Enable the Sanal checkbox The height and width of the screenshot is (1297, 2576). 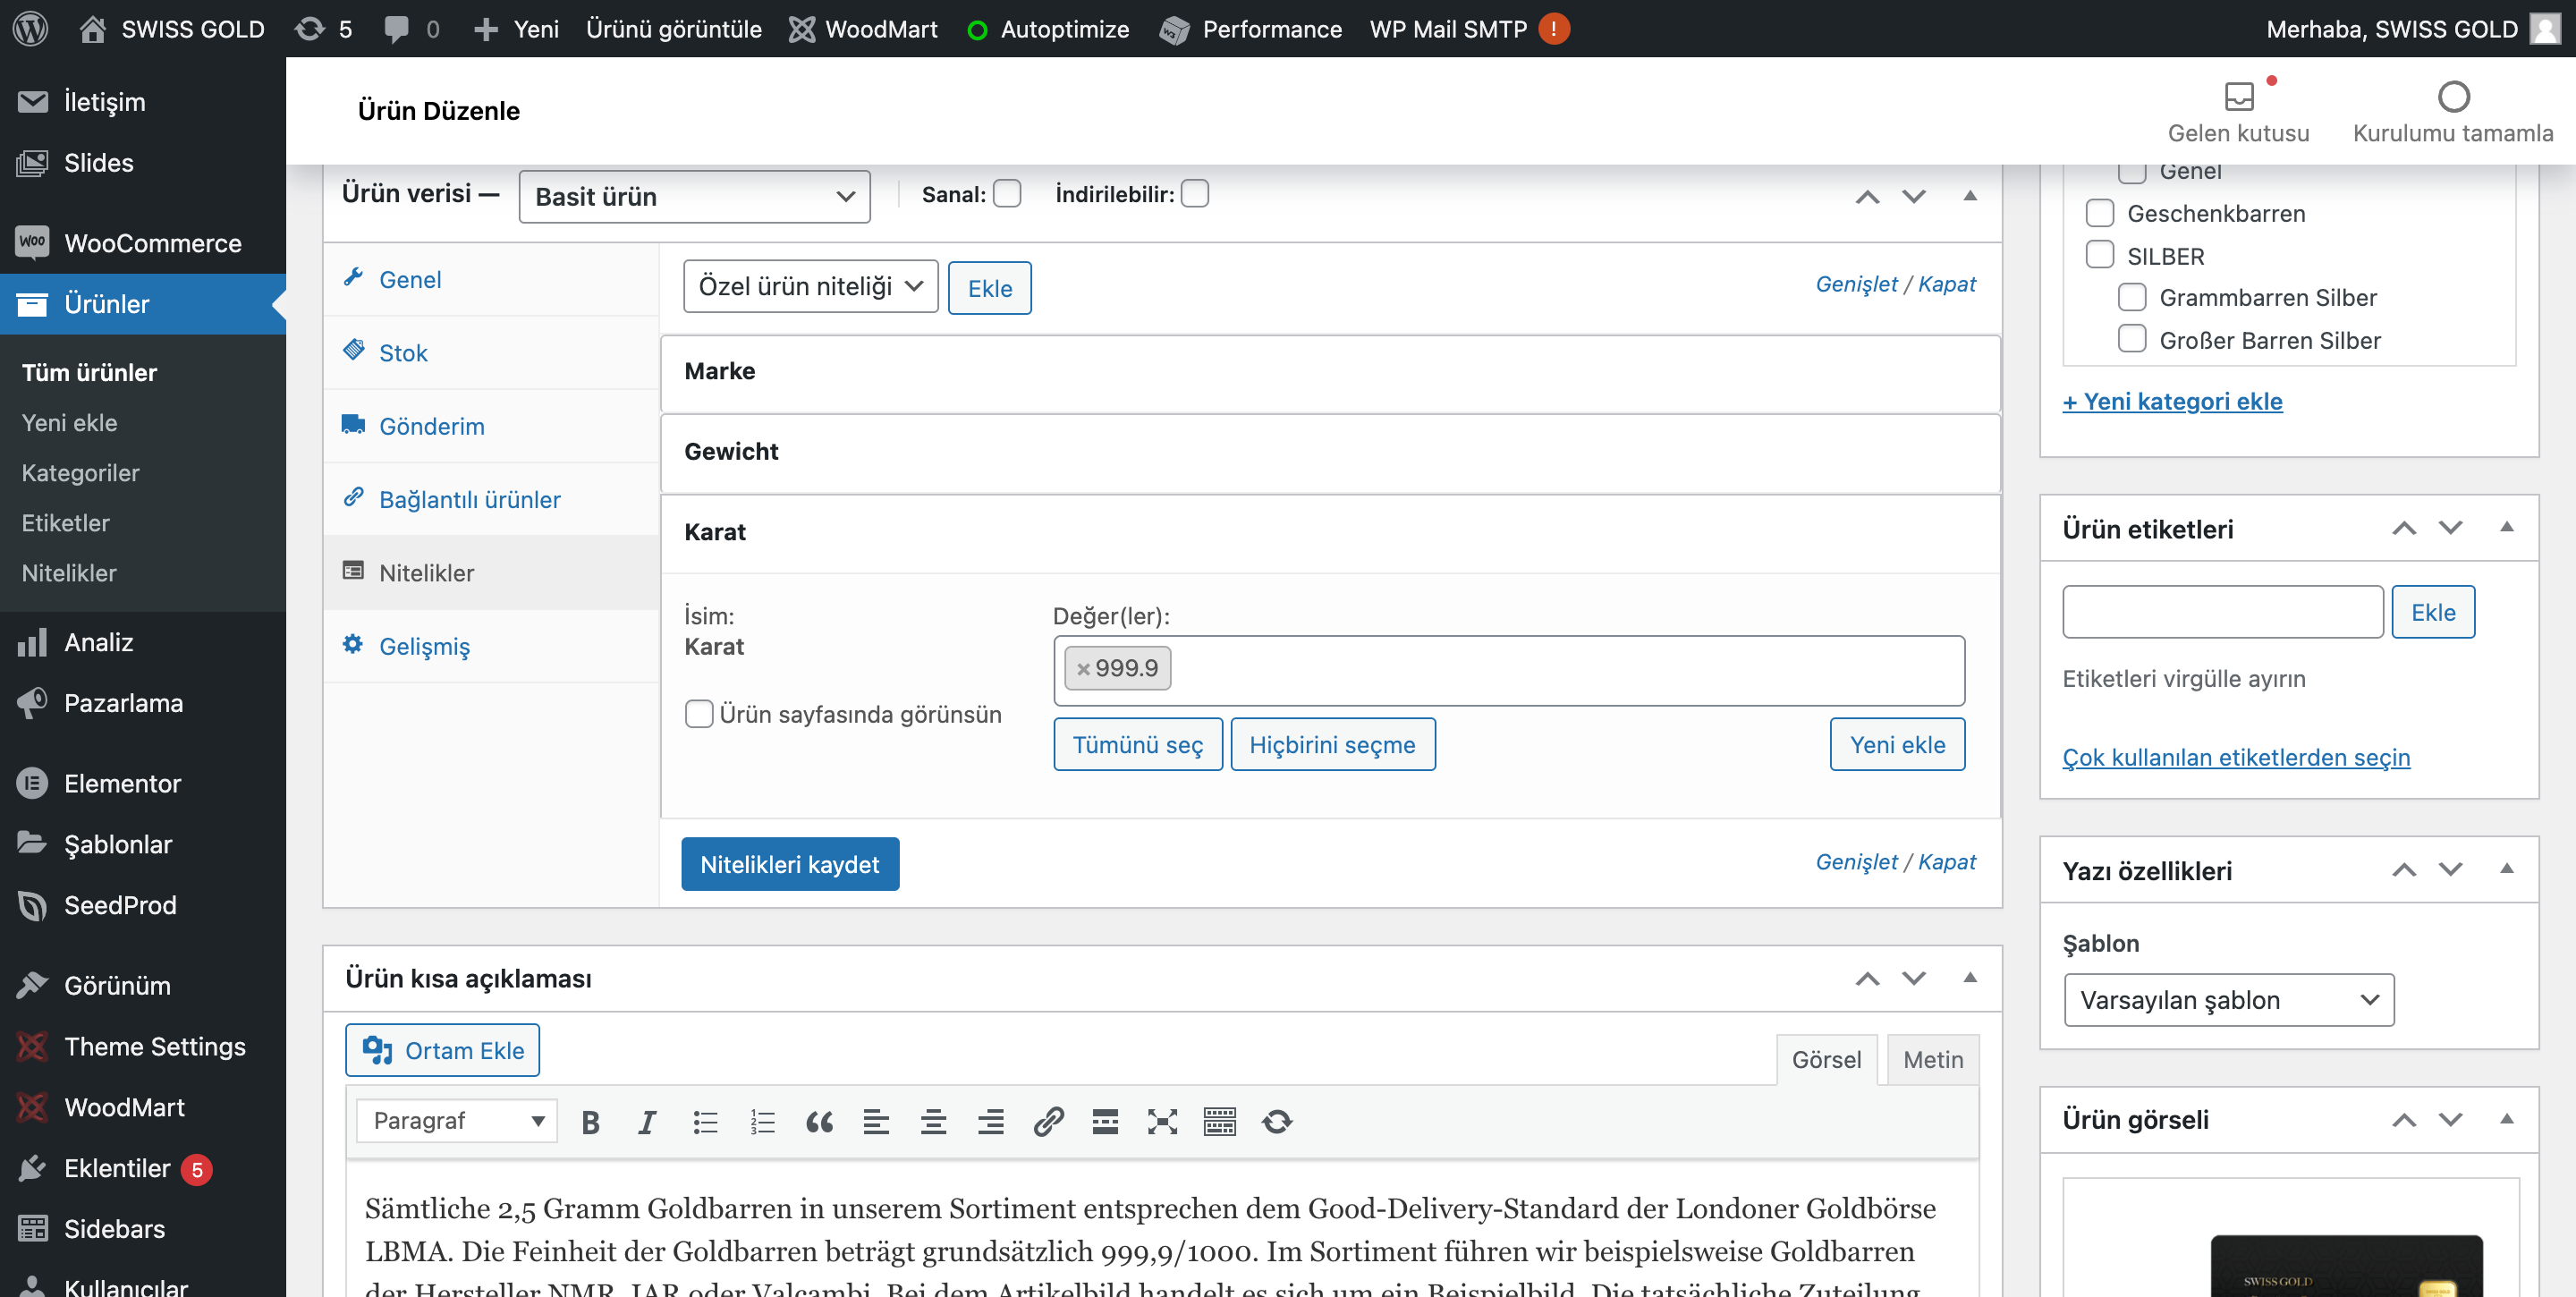[x=1007, y=194]
